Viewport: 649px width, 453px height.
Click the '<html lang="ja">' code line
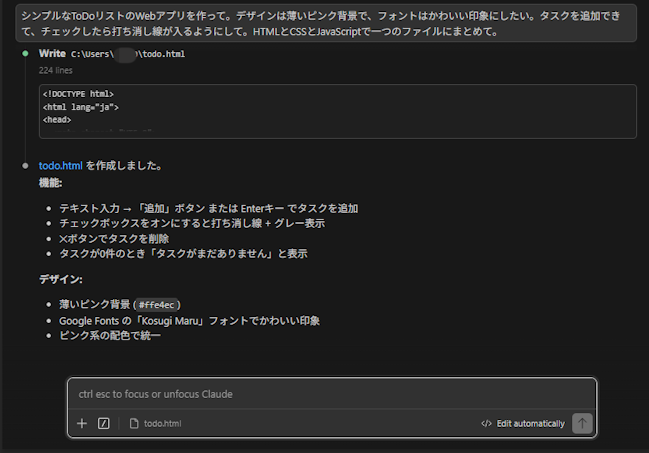click(x=81, y=107)
